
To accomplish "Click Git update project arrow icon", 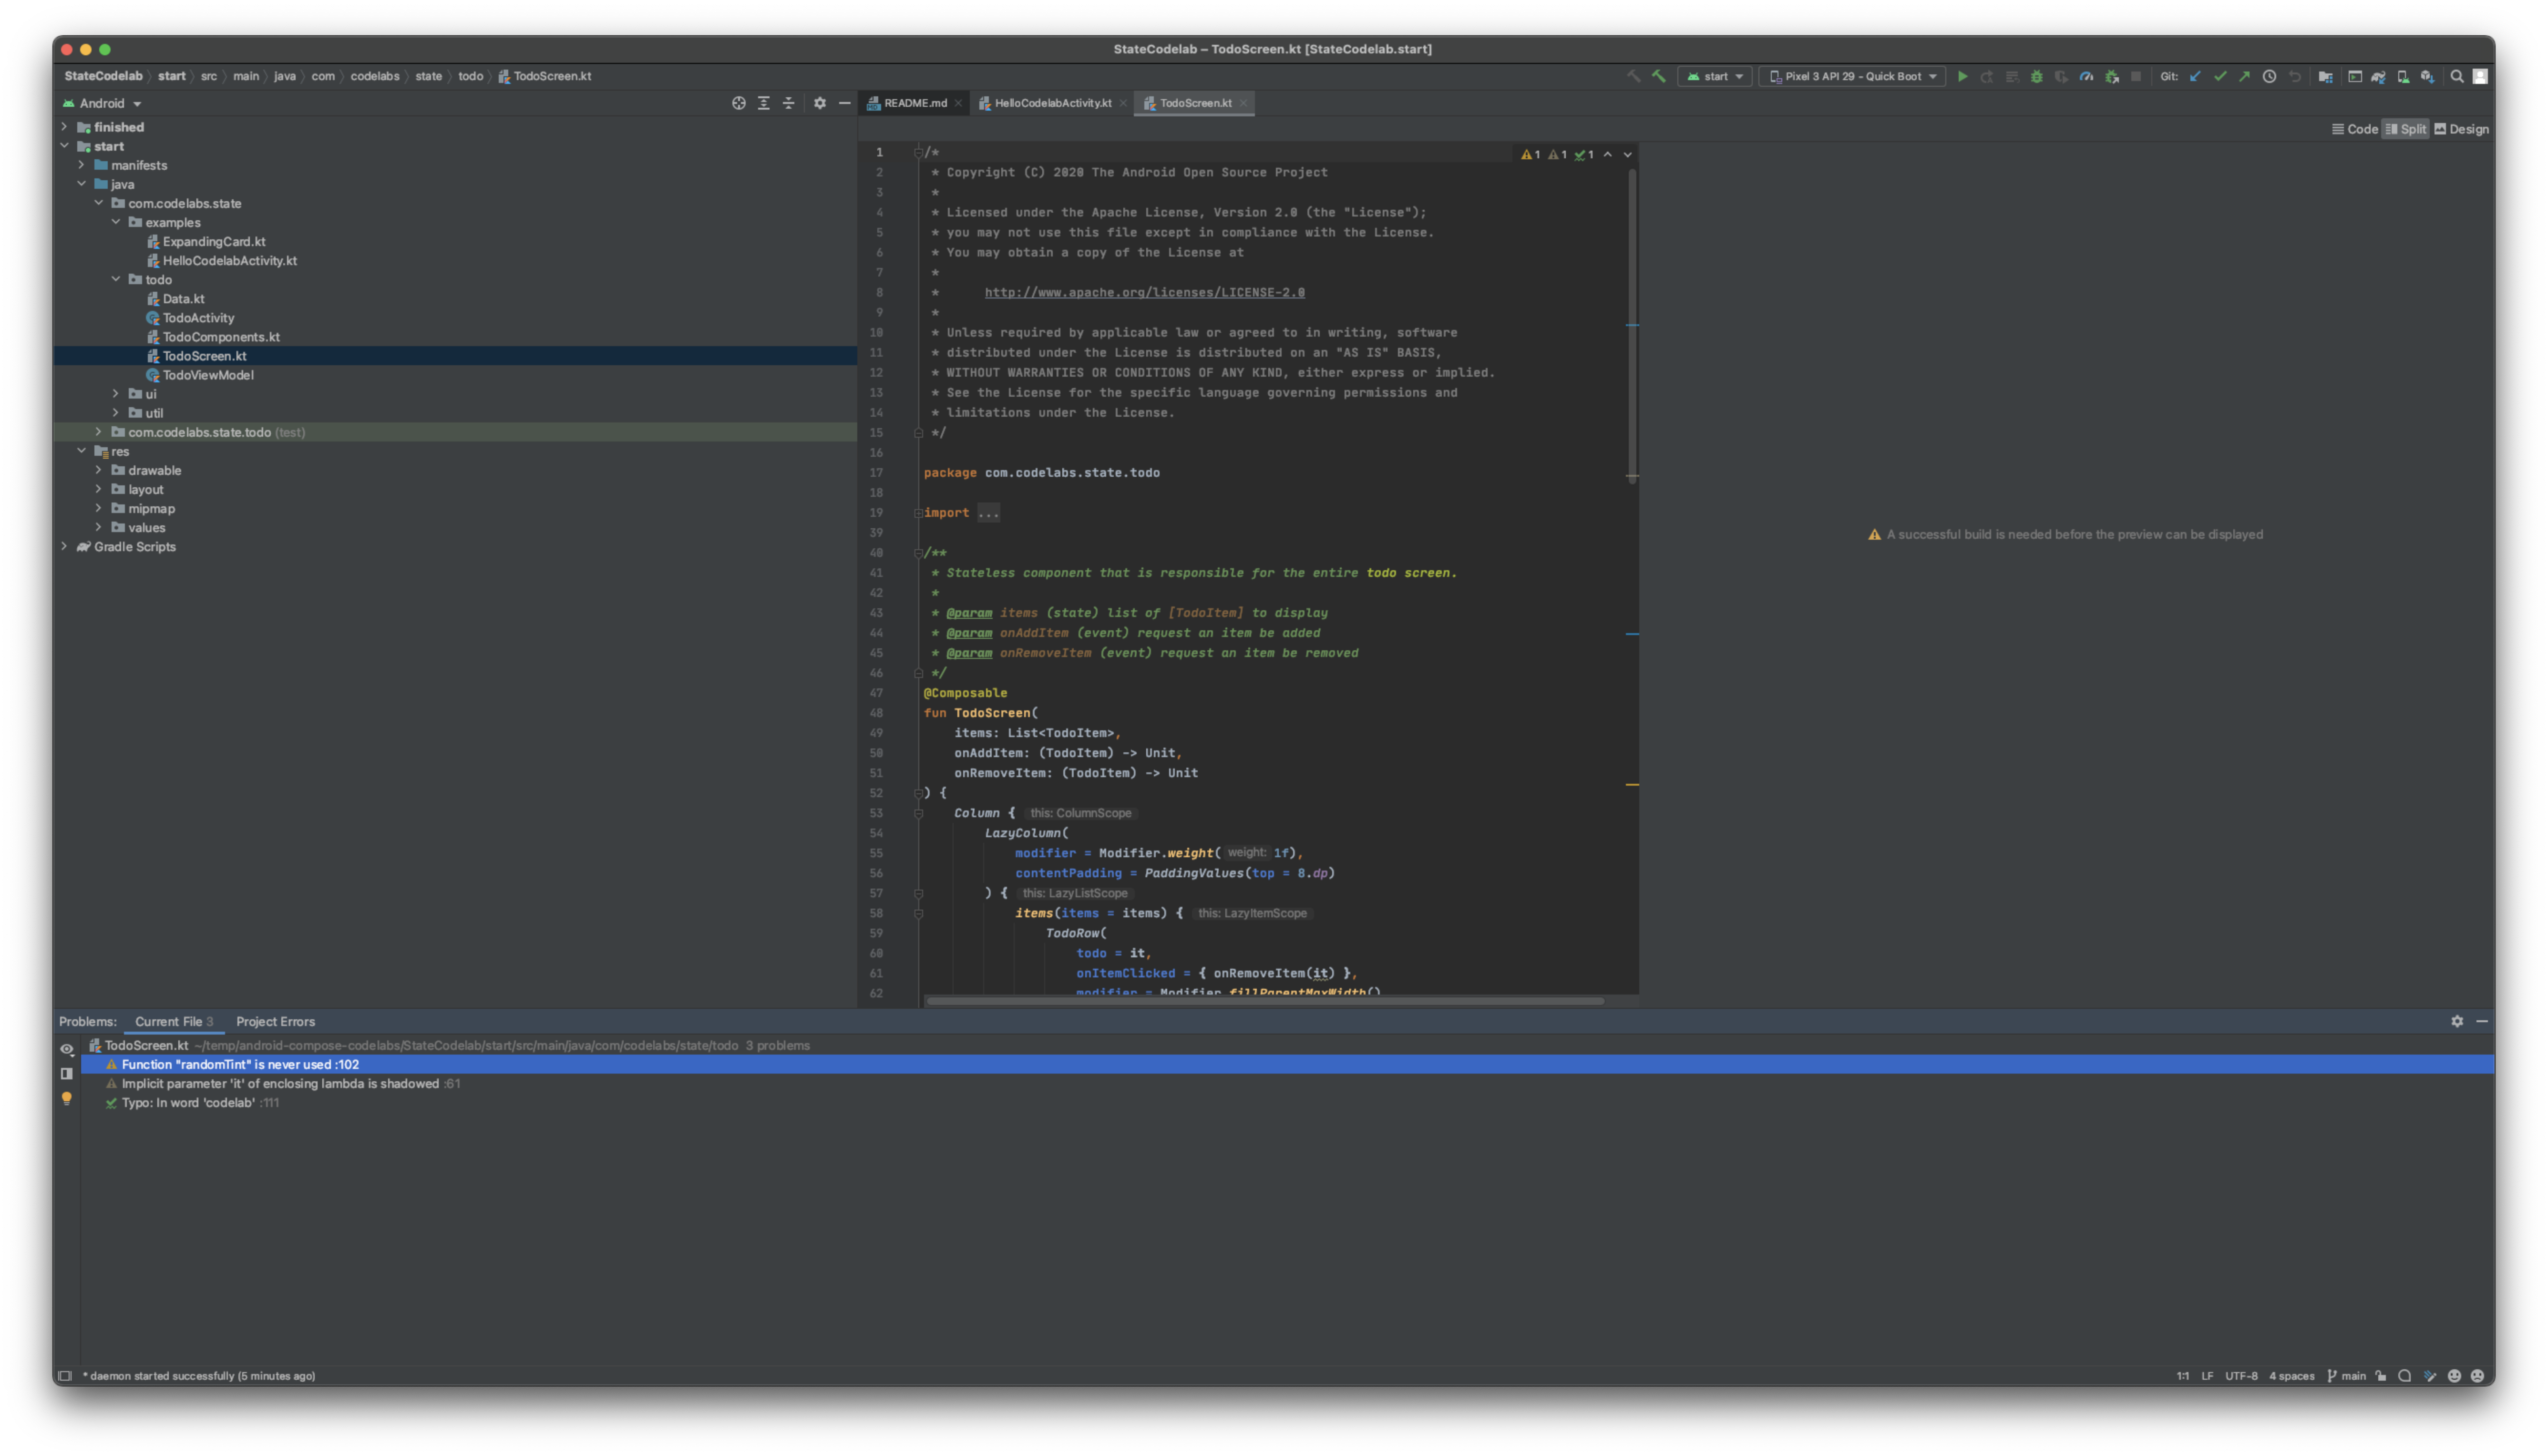I will 2195,76.
